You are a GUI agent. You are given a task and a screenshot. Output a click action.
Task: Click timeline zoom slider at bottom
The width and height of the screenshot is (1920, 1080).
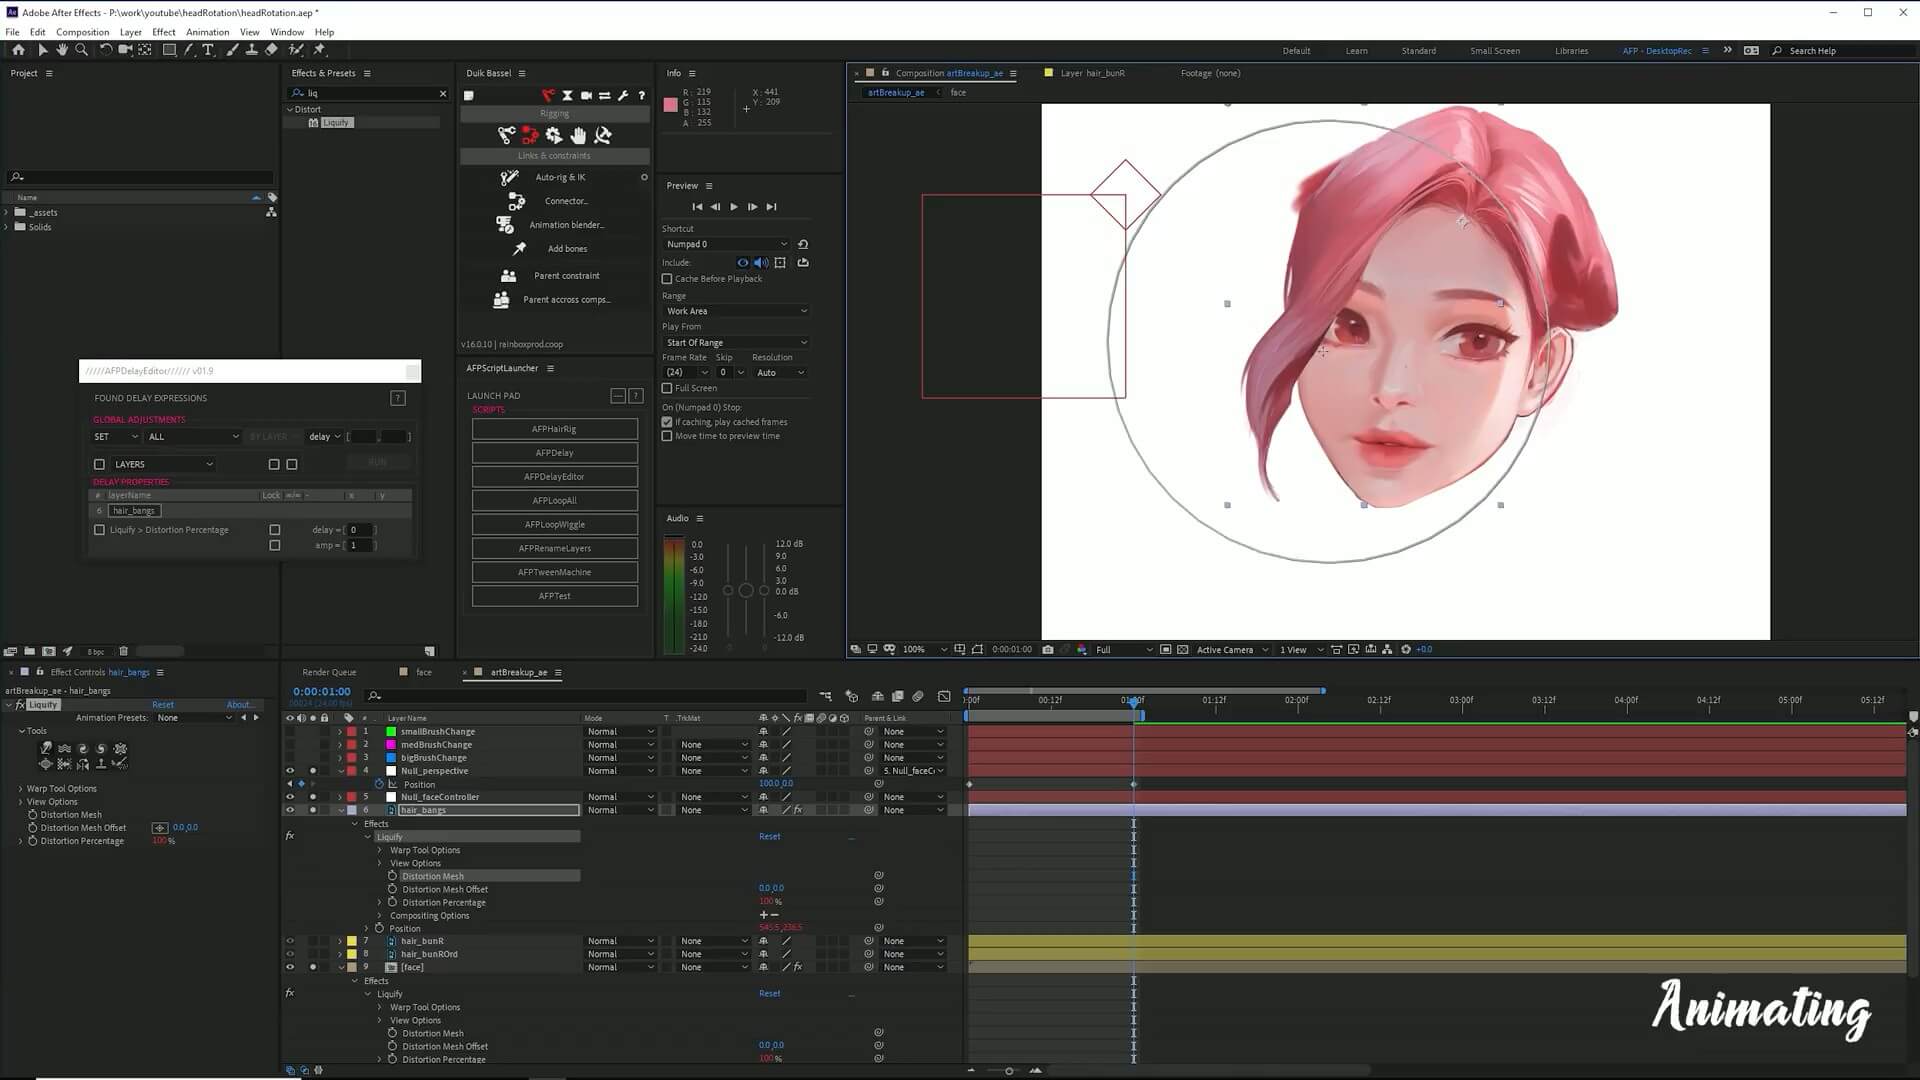click(x=1009, y=1071)
